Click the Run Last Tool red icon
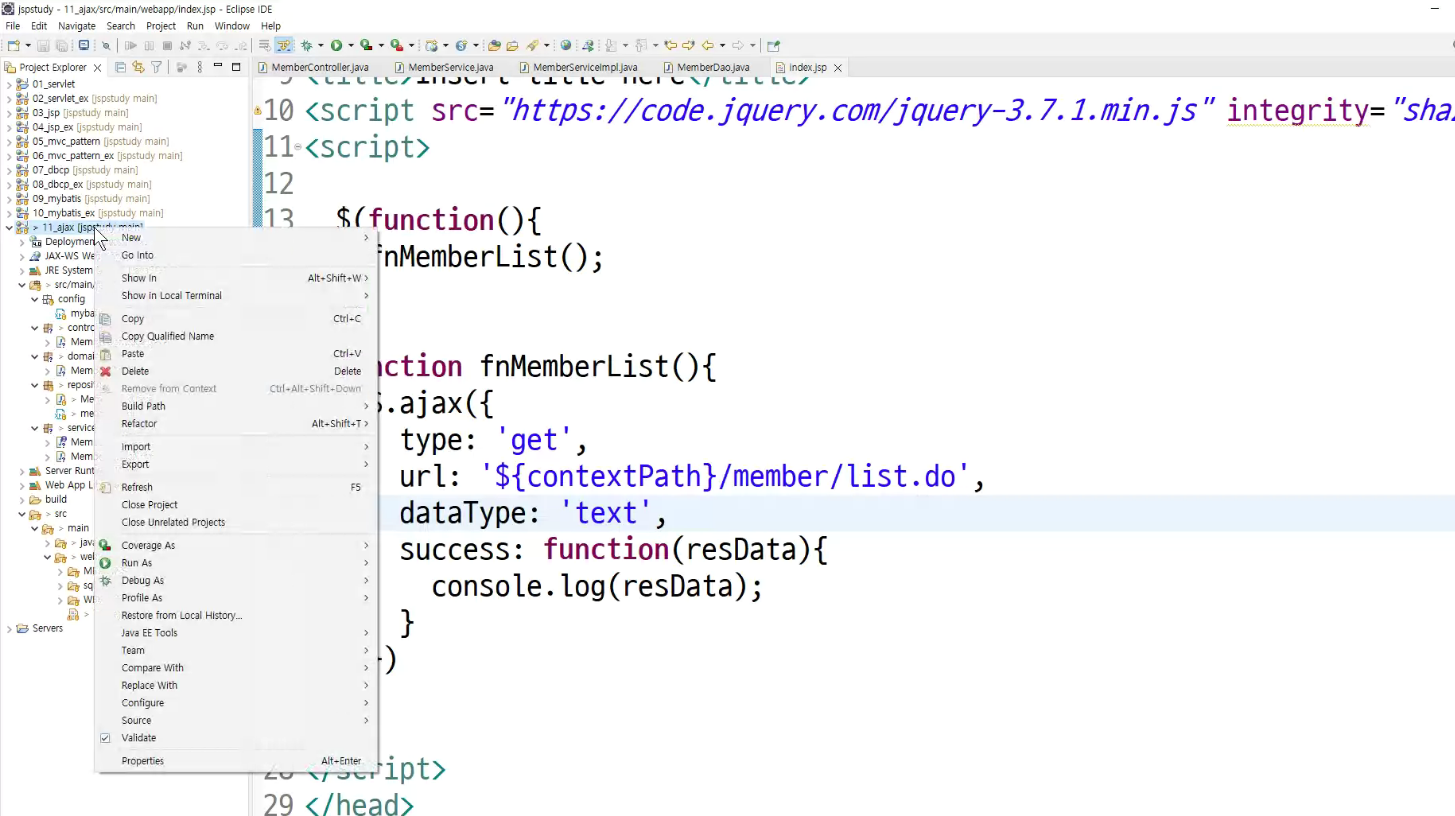Image resolution: width=1455 pixels, height=816 pixels. [x=396, y=45]
